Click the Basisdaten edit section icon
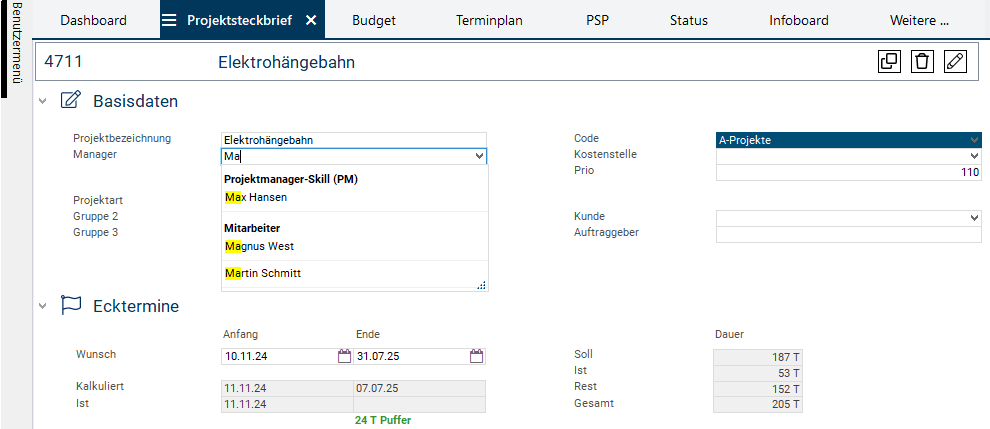990x429 pixels. [x=71, y=100]
